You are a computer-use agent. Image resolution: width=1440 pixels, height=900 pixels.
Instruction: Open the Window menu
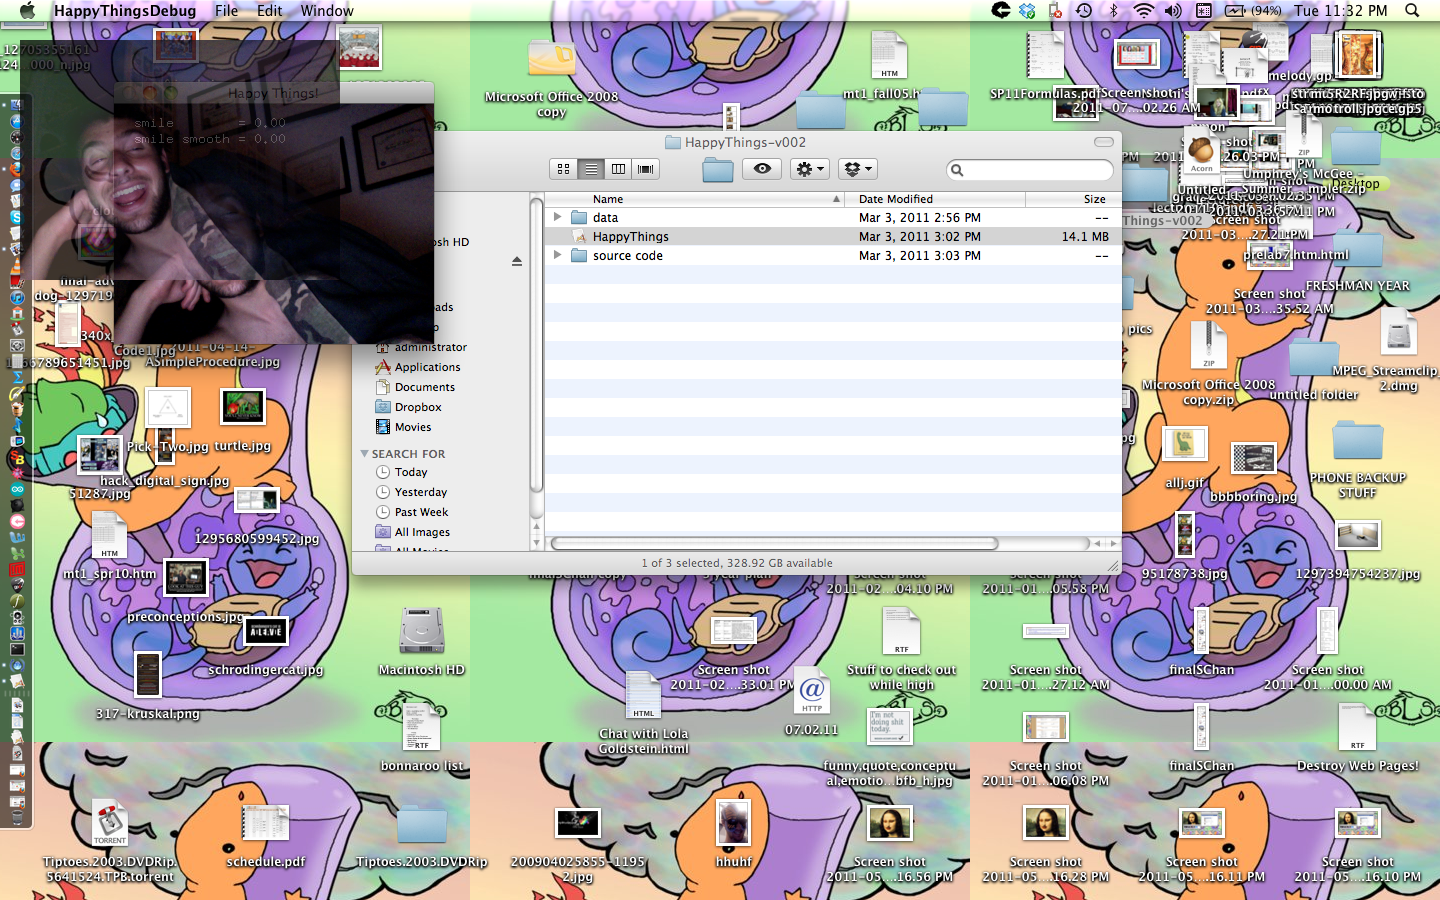327,11
